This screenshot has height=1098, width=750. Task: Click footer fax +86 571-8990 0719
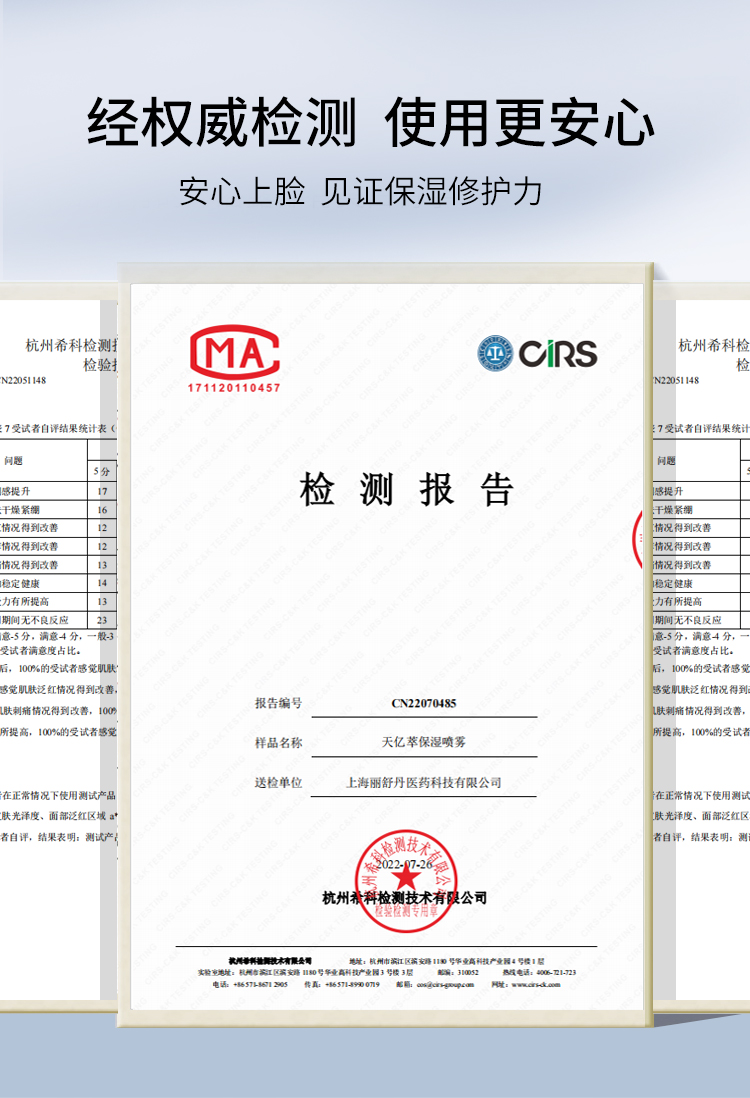coord(352,985)
